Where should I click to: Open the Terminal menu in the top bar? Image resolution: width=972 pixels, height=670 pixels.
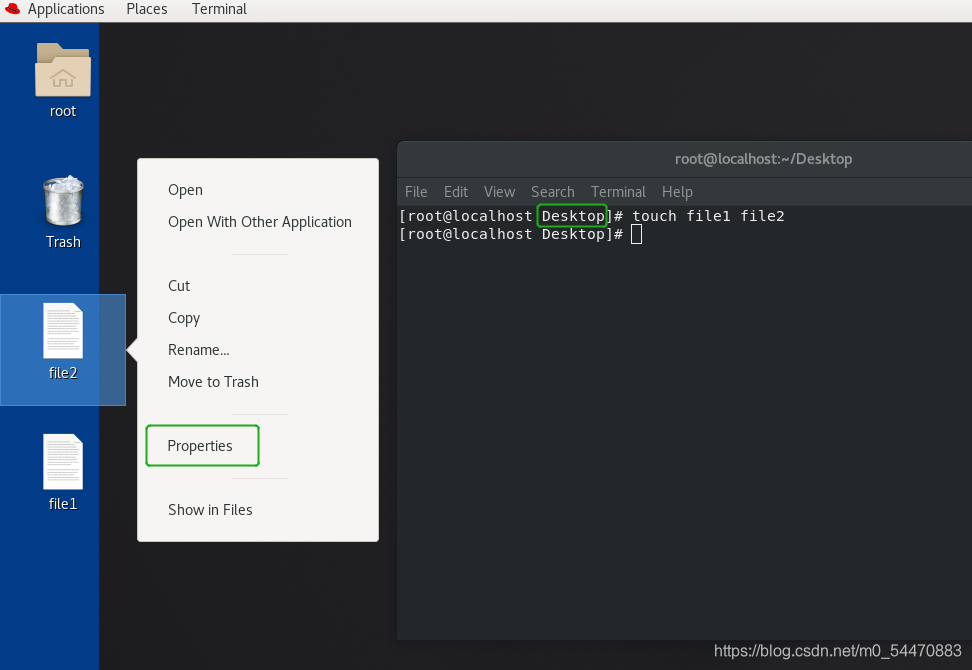click(219, 9)
